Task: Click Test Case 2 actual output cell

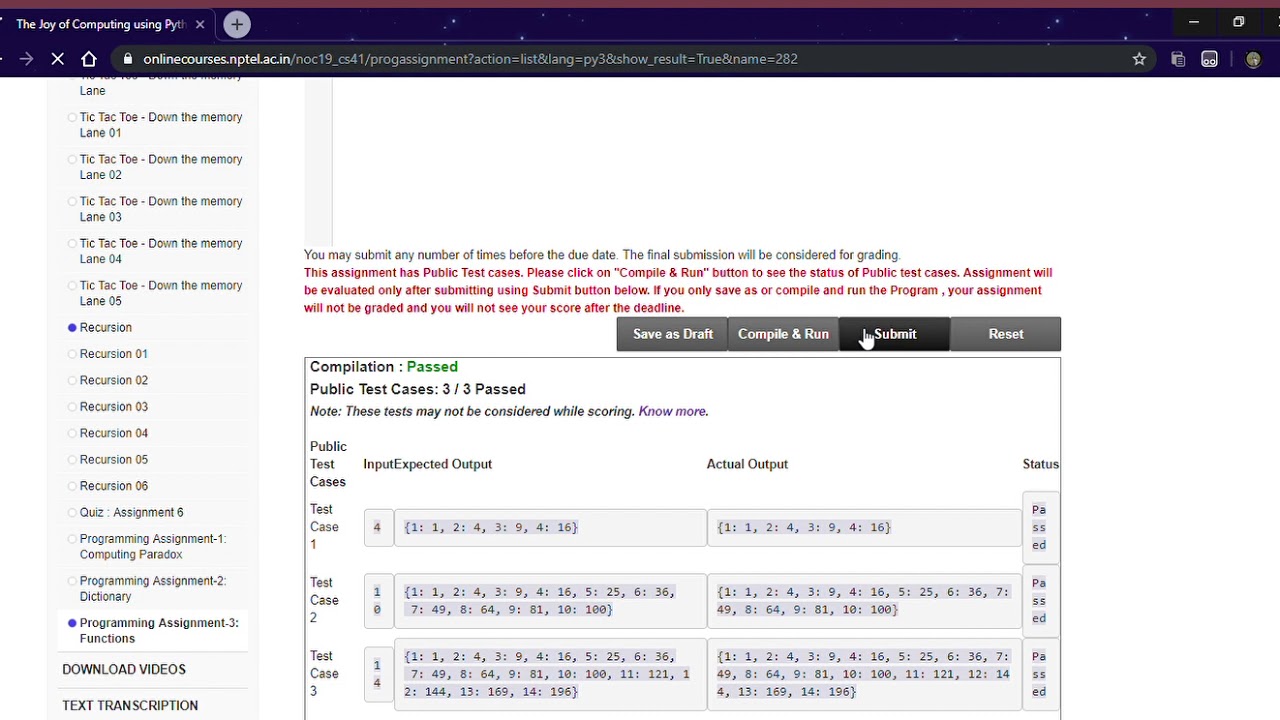Action: [x=864, y=600]
